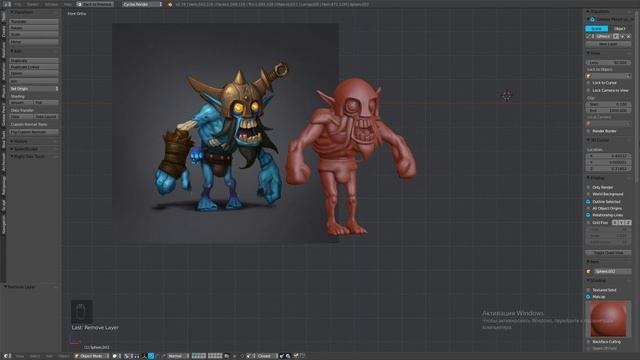Click the object icon in the Lock to Object field

589,76
